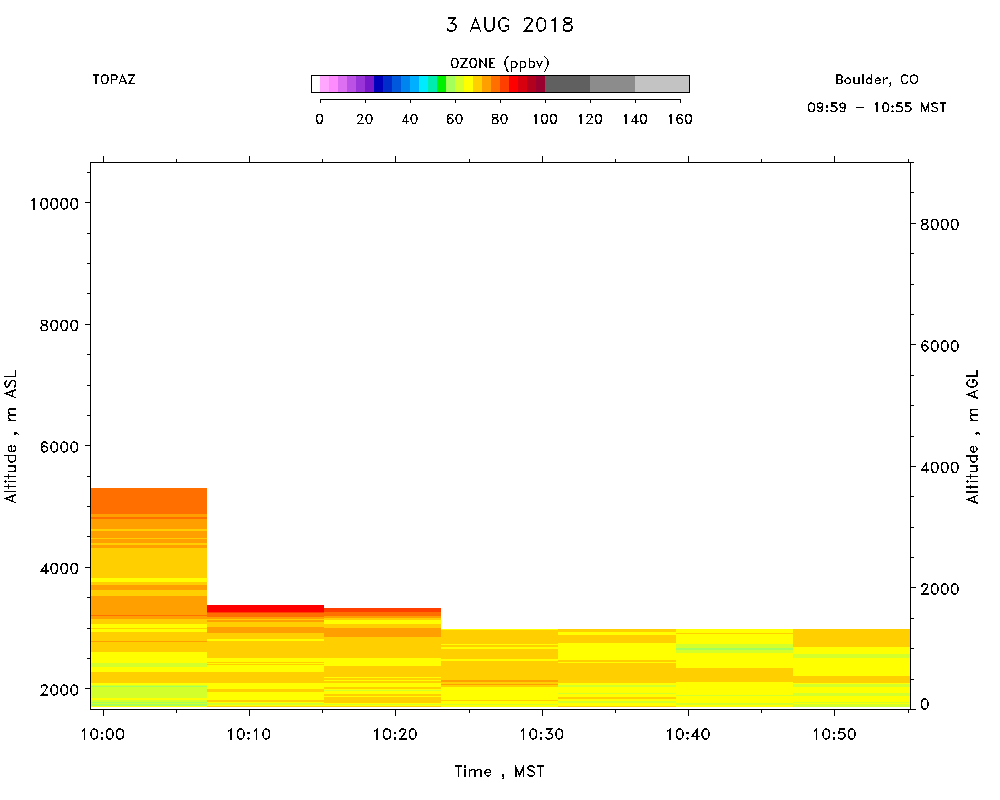Click the dark blue colorbar segment near 27

pos(378,84)
